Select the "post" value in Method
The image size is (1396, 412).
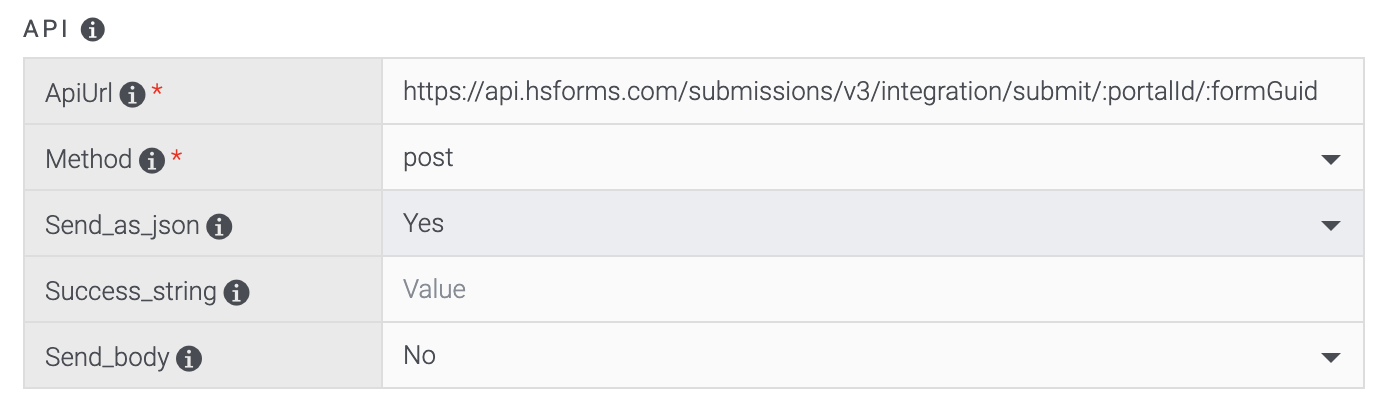coord(428,158)
